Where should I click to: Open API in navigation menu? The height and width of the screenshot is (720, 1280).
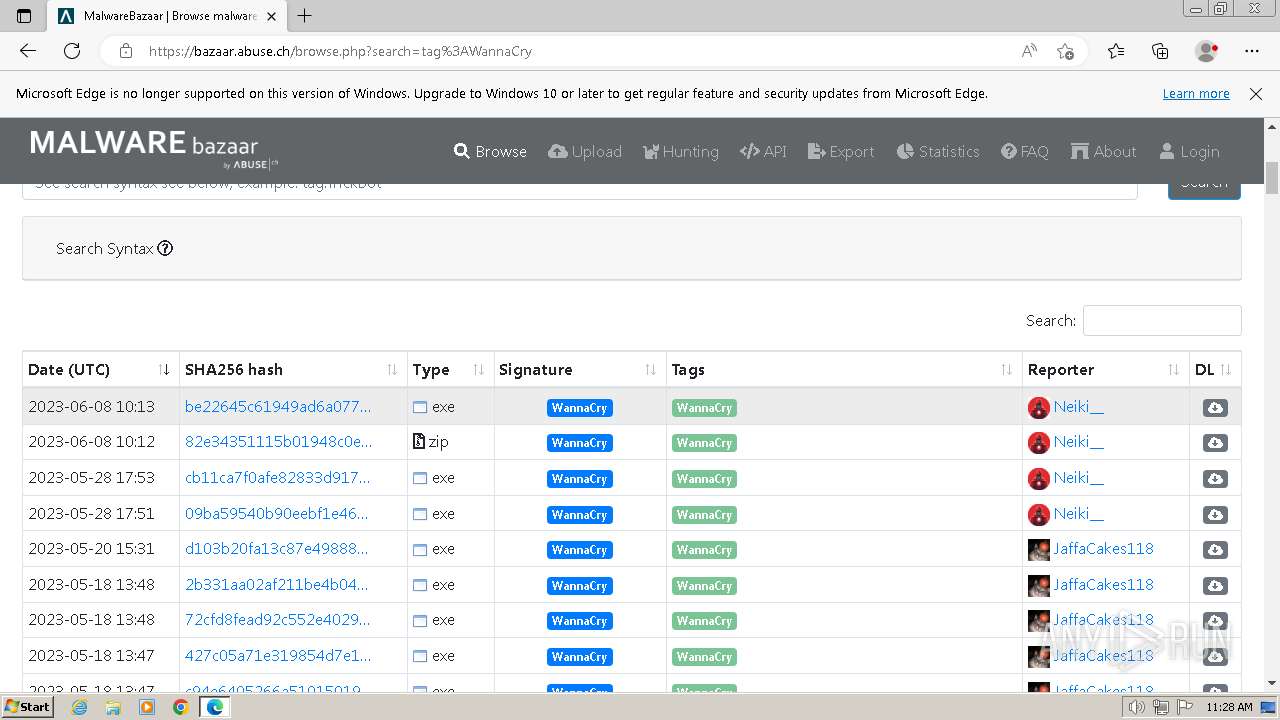coord(763,151)
